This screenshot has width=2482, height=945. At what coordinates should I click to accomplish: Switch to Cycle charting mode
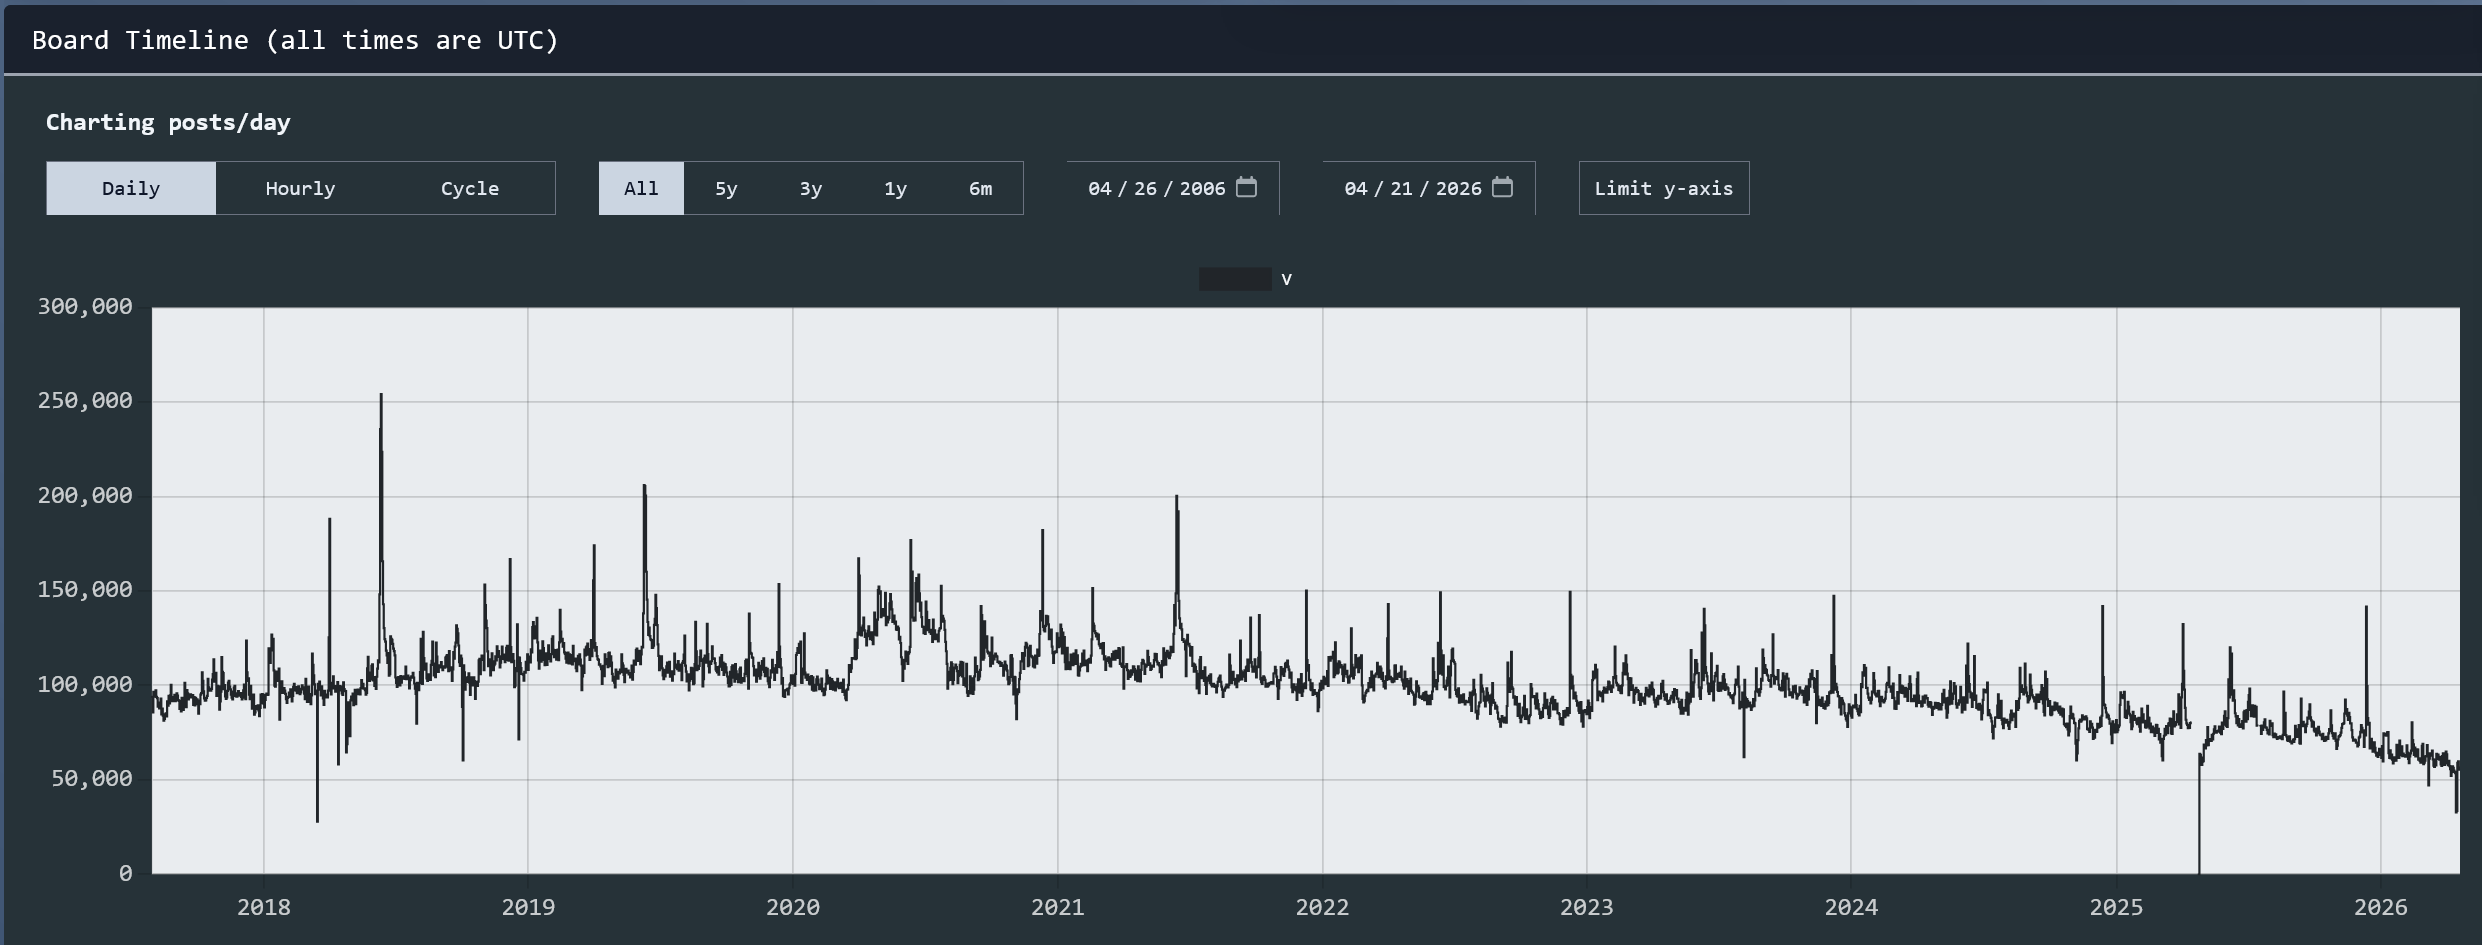click(x=470, y=188)
